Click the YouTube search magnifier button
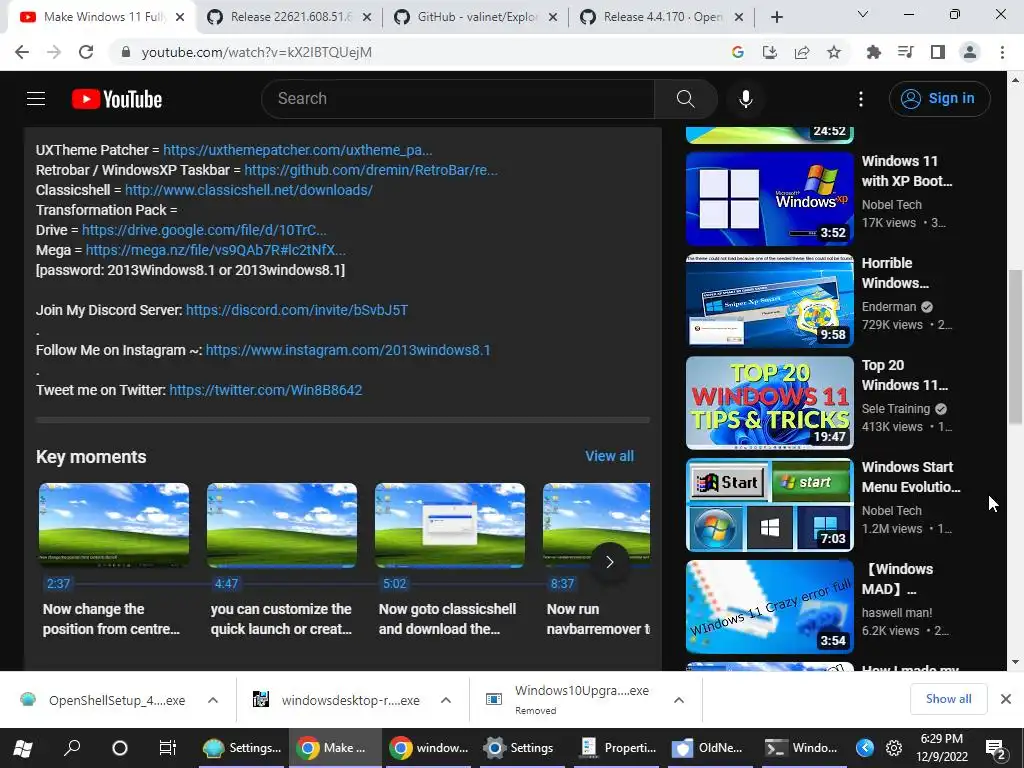Image resolution: width=1024 pixels, height=768 pixels. click(685, 99)
